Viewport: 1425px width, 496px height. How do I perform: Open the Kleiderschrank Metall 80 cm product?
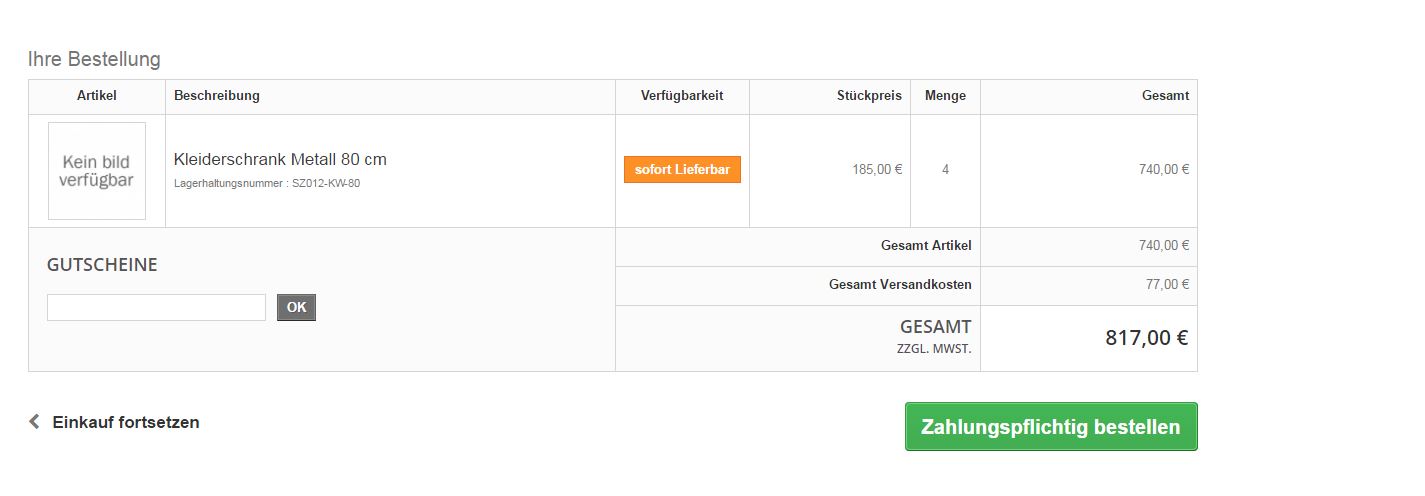[280, 160]
